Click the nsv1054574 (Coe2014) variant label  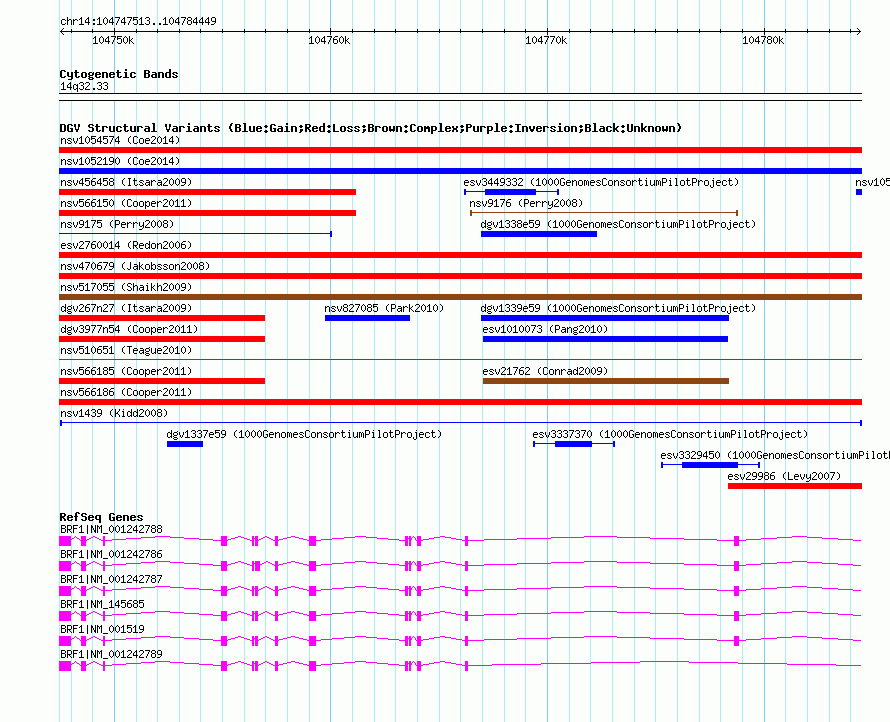[x=119, y=140]
